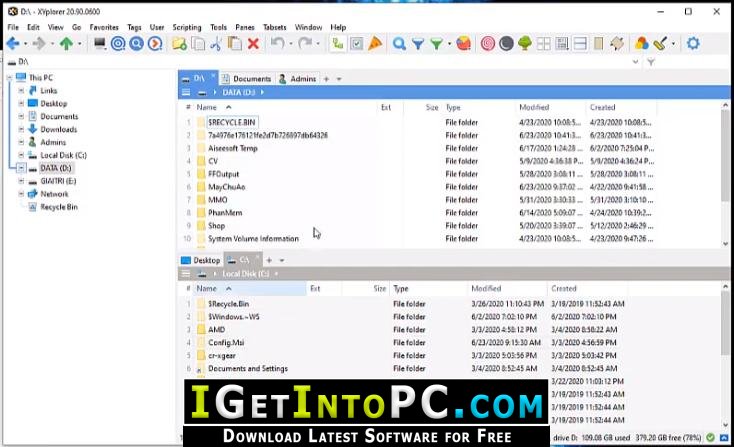Open the address bar dropdown arrow
Image resolution: width=734 pixels, height=447 pixels.
point(633,62)
